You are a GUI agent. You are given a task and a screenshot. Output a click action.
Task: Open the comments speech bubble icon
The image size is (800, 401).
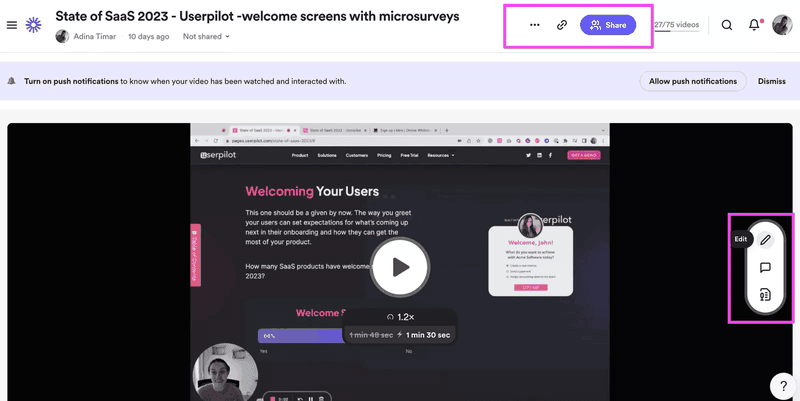(765, 267)
